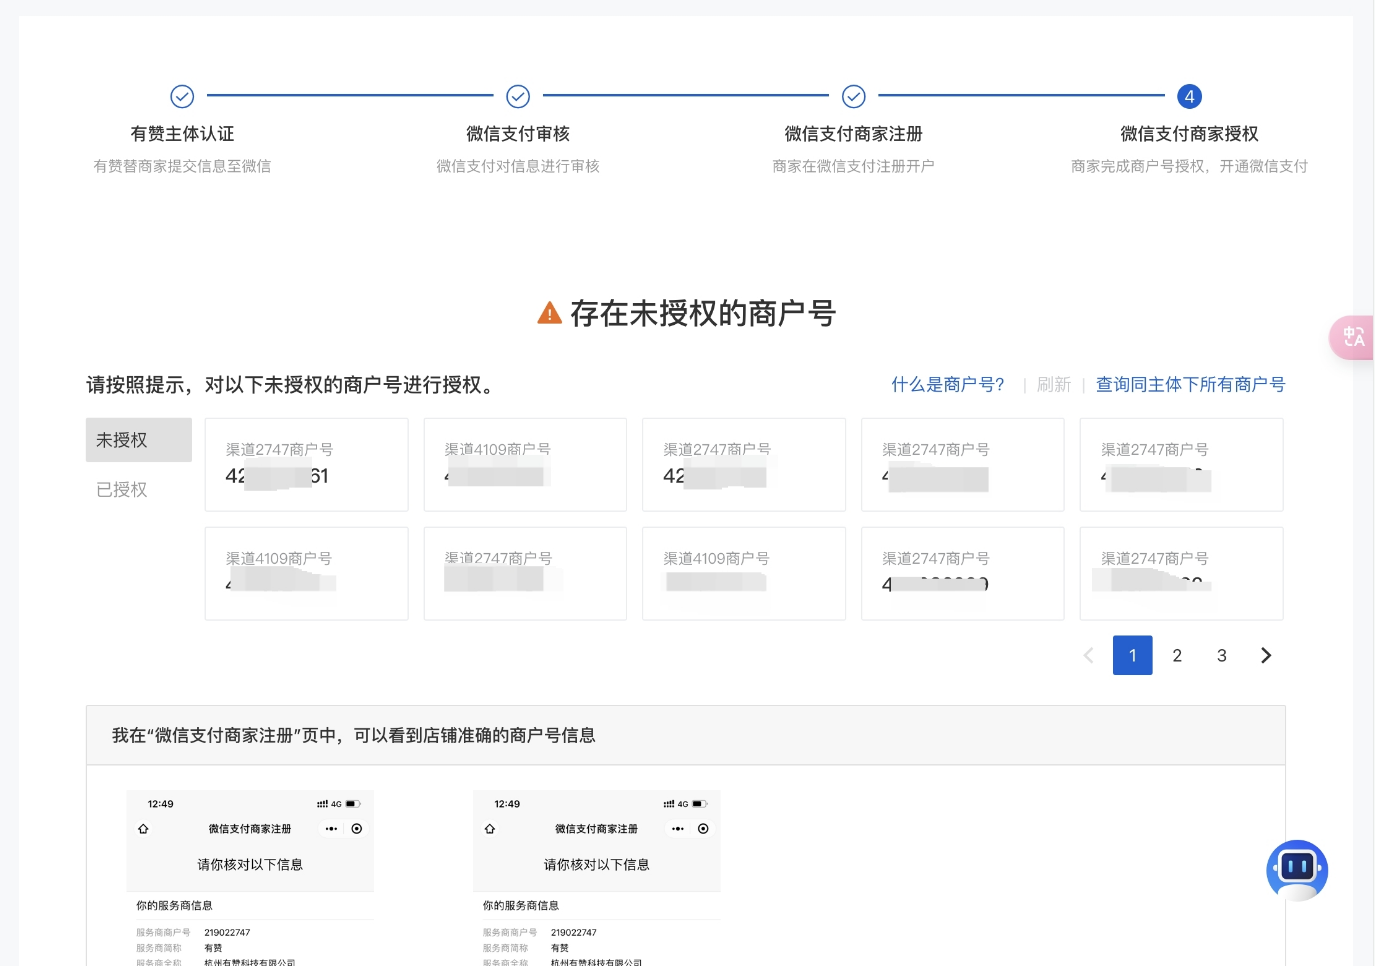The width and height of the screenshot is (1375, 969).
Task: Click the previous page chevron arrow
Action: (x=1088, y=655)
